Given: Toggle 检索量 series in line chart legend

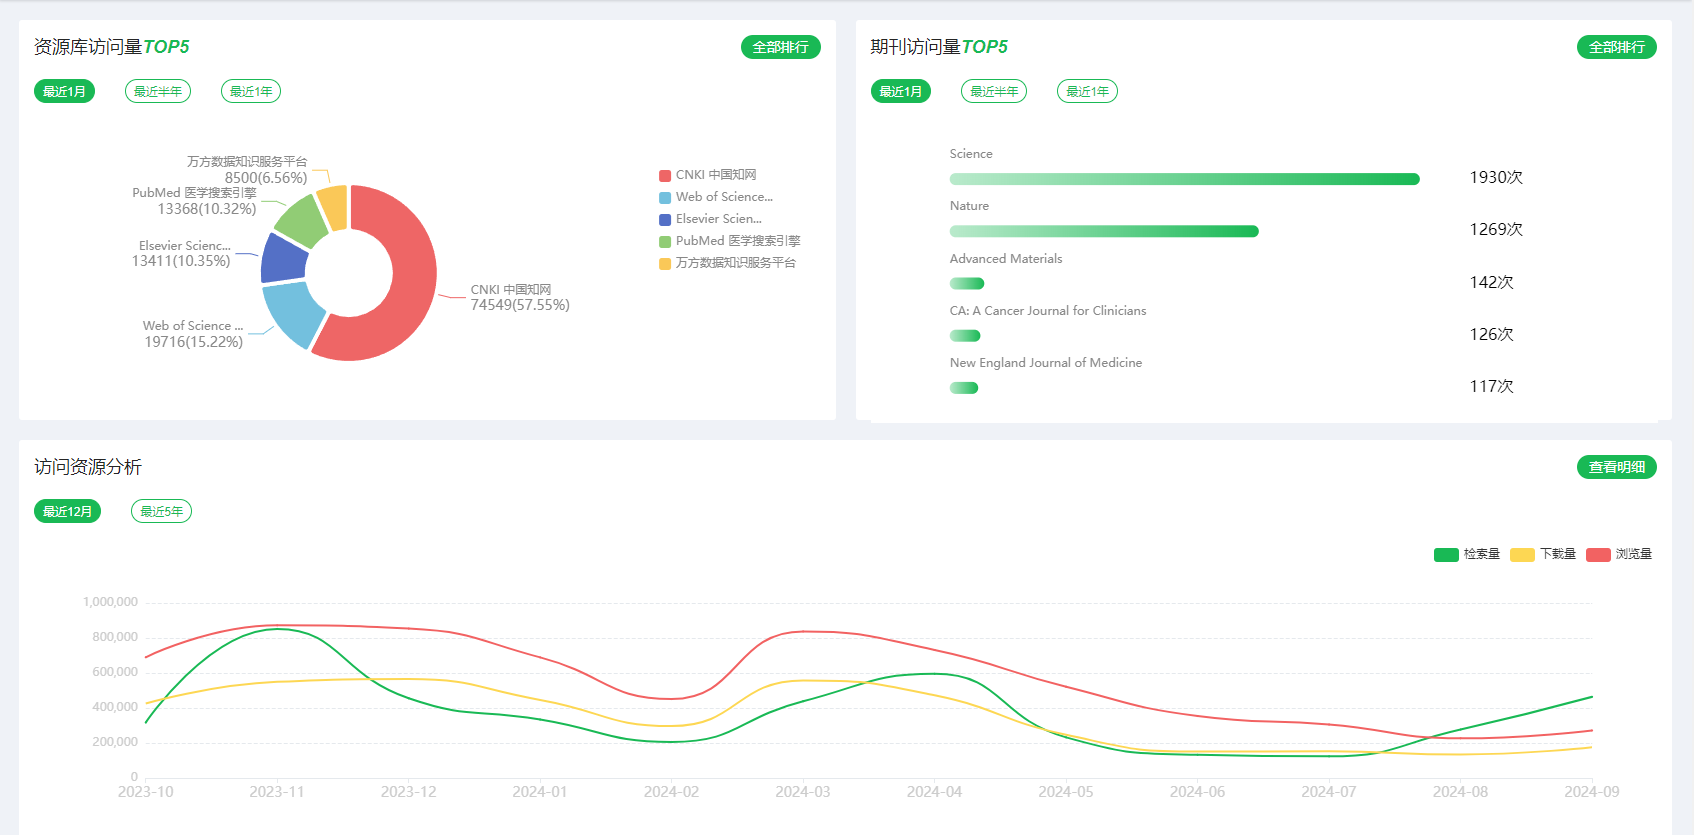Looking at the screenshot, I should (1446, 555).
